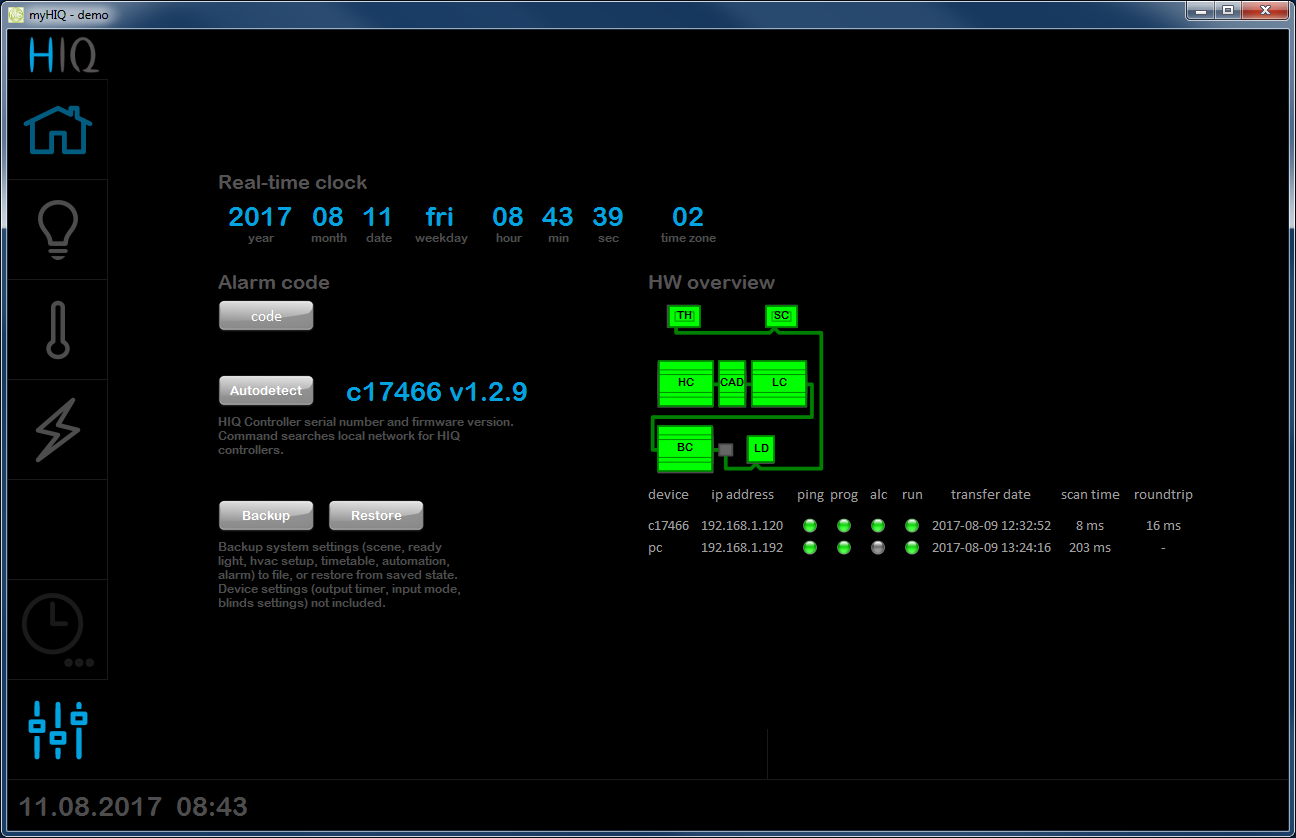Viewport: 1296px width, 838px height.
Task: Click the HC hardware block
Action: pos(685,383)
